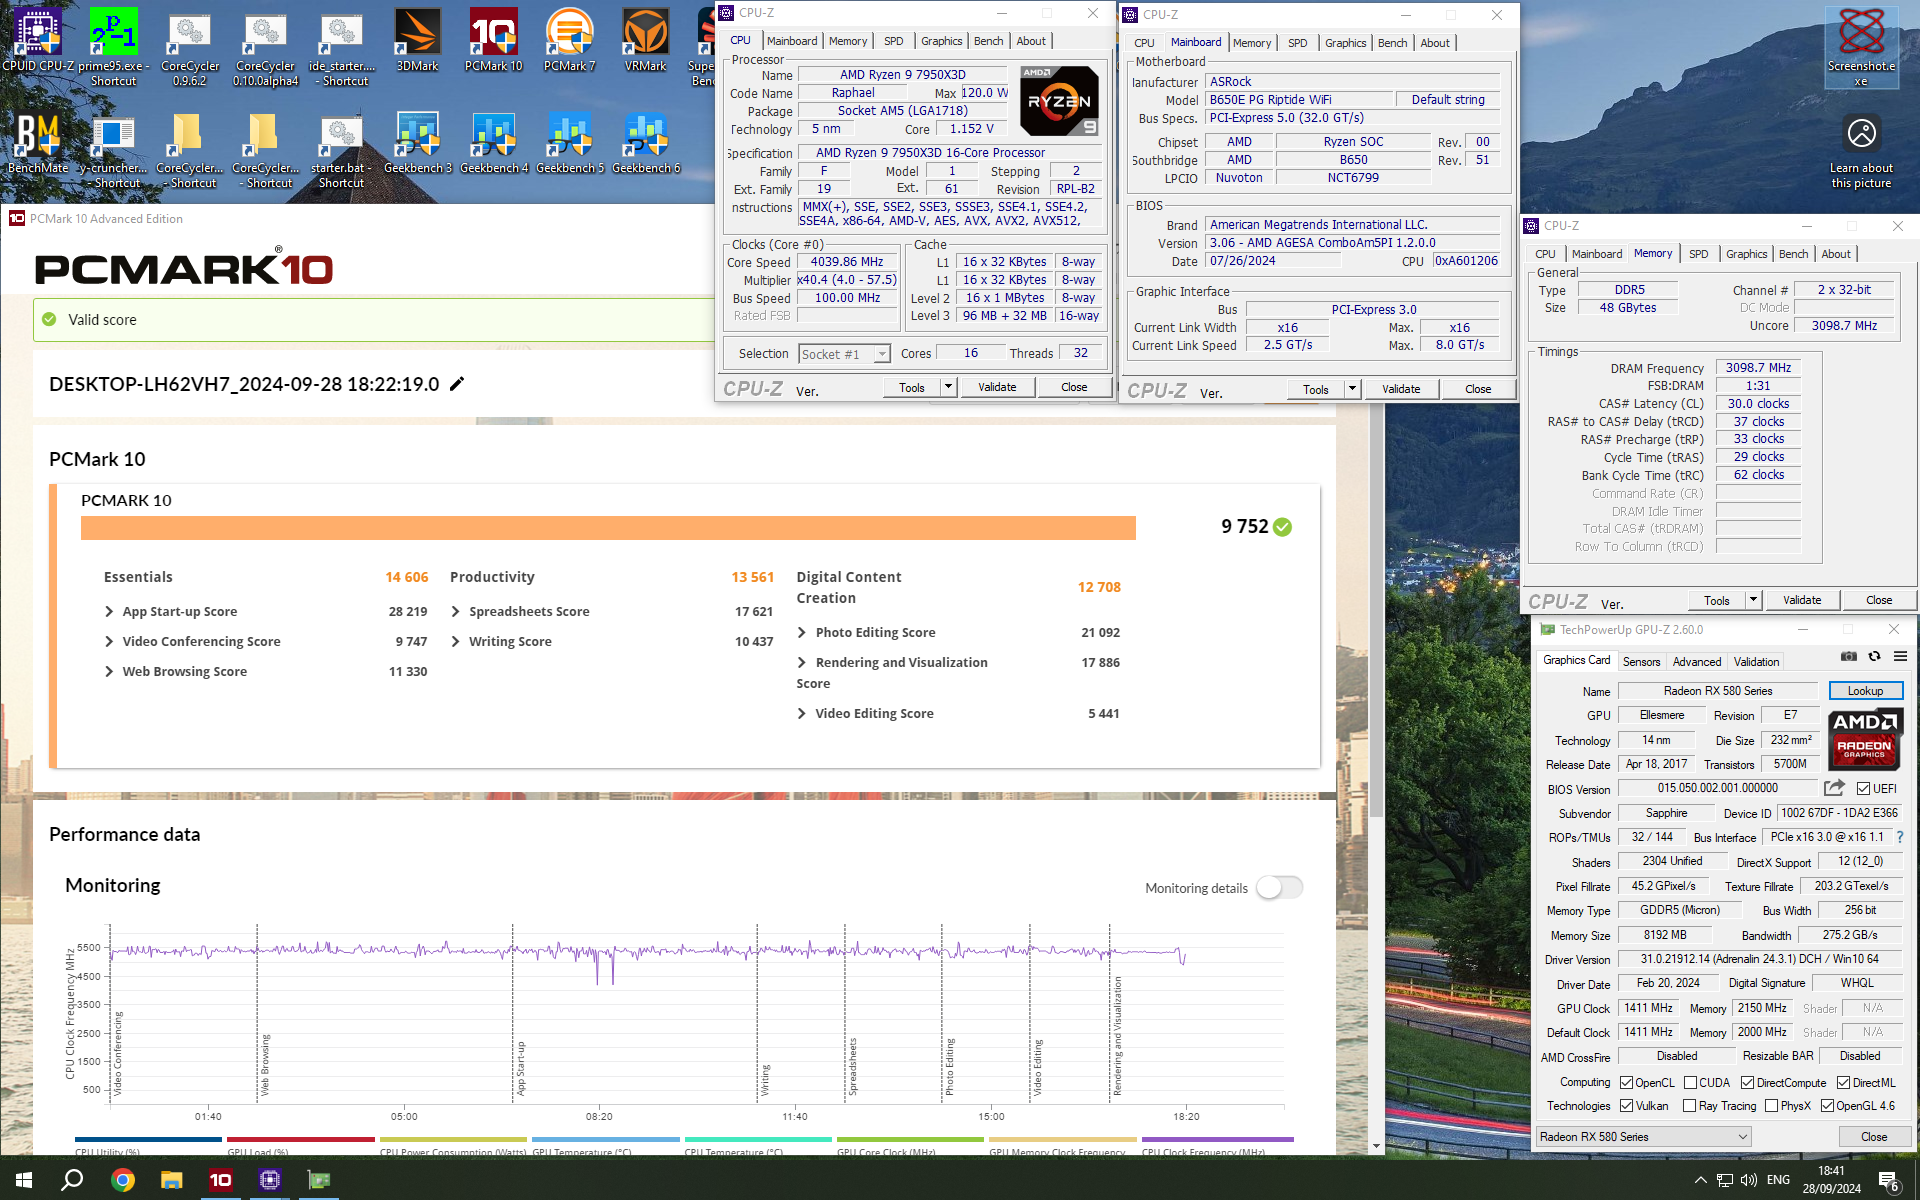This screenshot has height=1200, width=1920.
Task: Open PCMark 7 desktop icon
Action: point(570,42)
